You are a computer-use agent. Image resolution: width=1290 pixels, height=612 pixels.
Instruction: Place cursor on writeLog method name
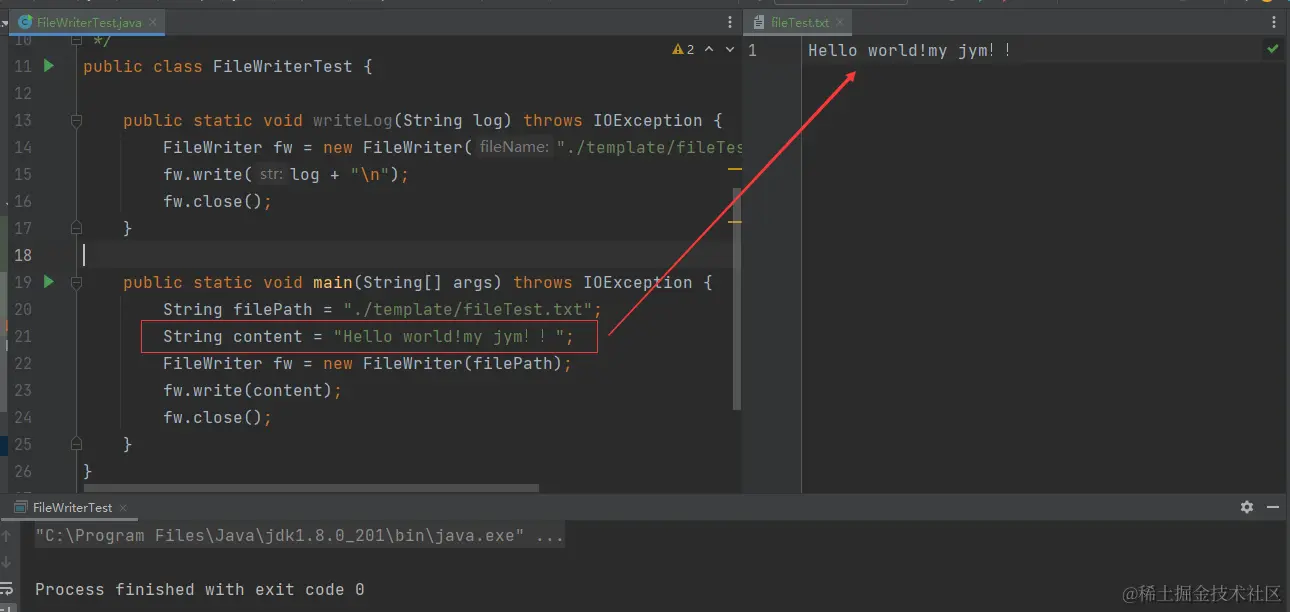point(353,120)
